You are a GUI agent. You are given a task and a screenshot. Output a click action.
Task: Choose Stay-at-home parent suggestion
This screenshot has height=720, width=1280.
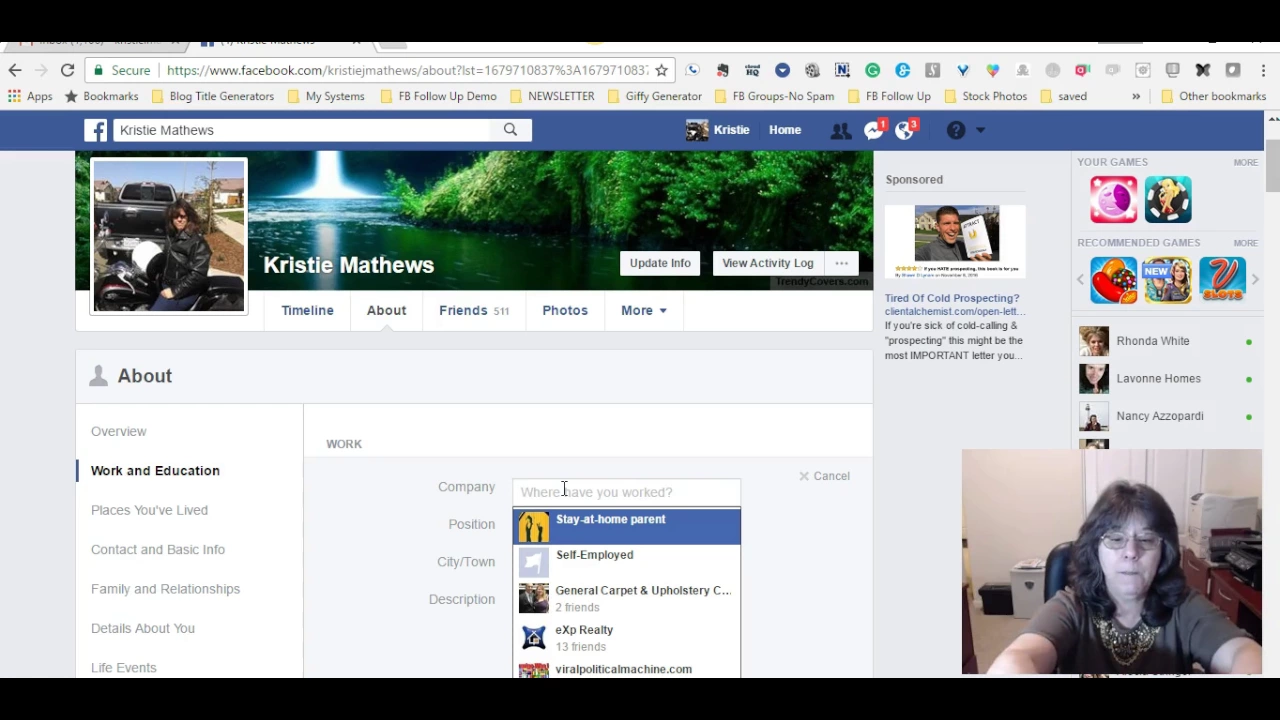(x=627, y=527)
